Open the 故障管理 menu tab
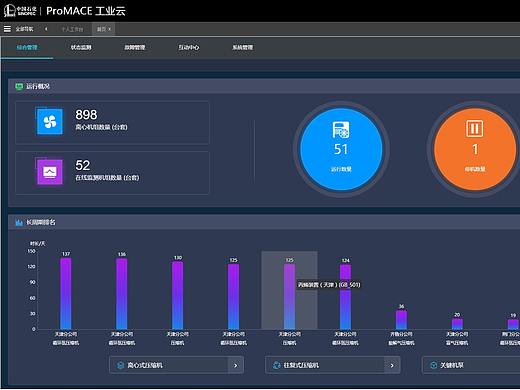 tap(135, 47)
